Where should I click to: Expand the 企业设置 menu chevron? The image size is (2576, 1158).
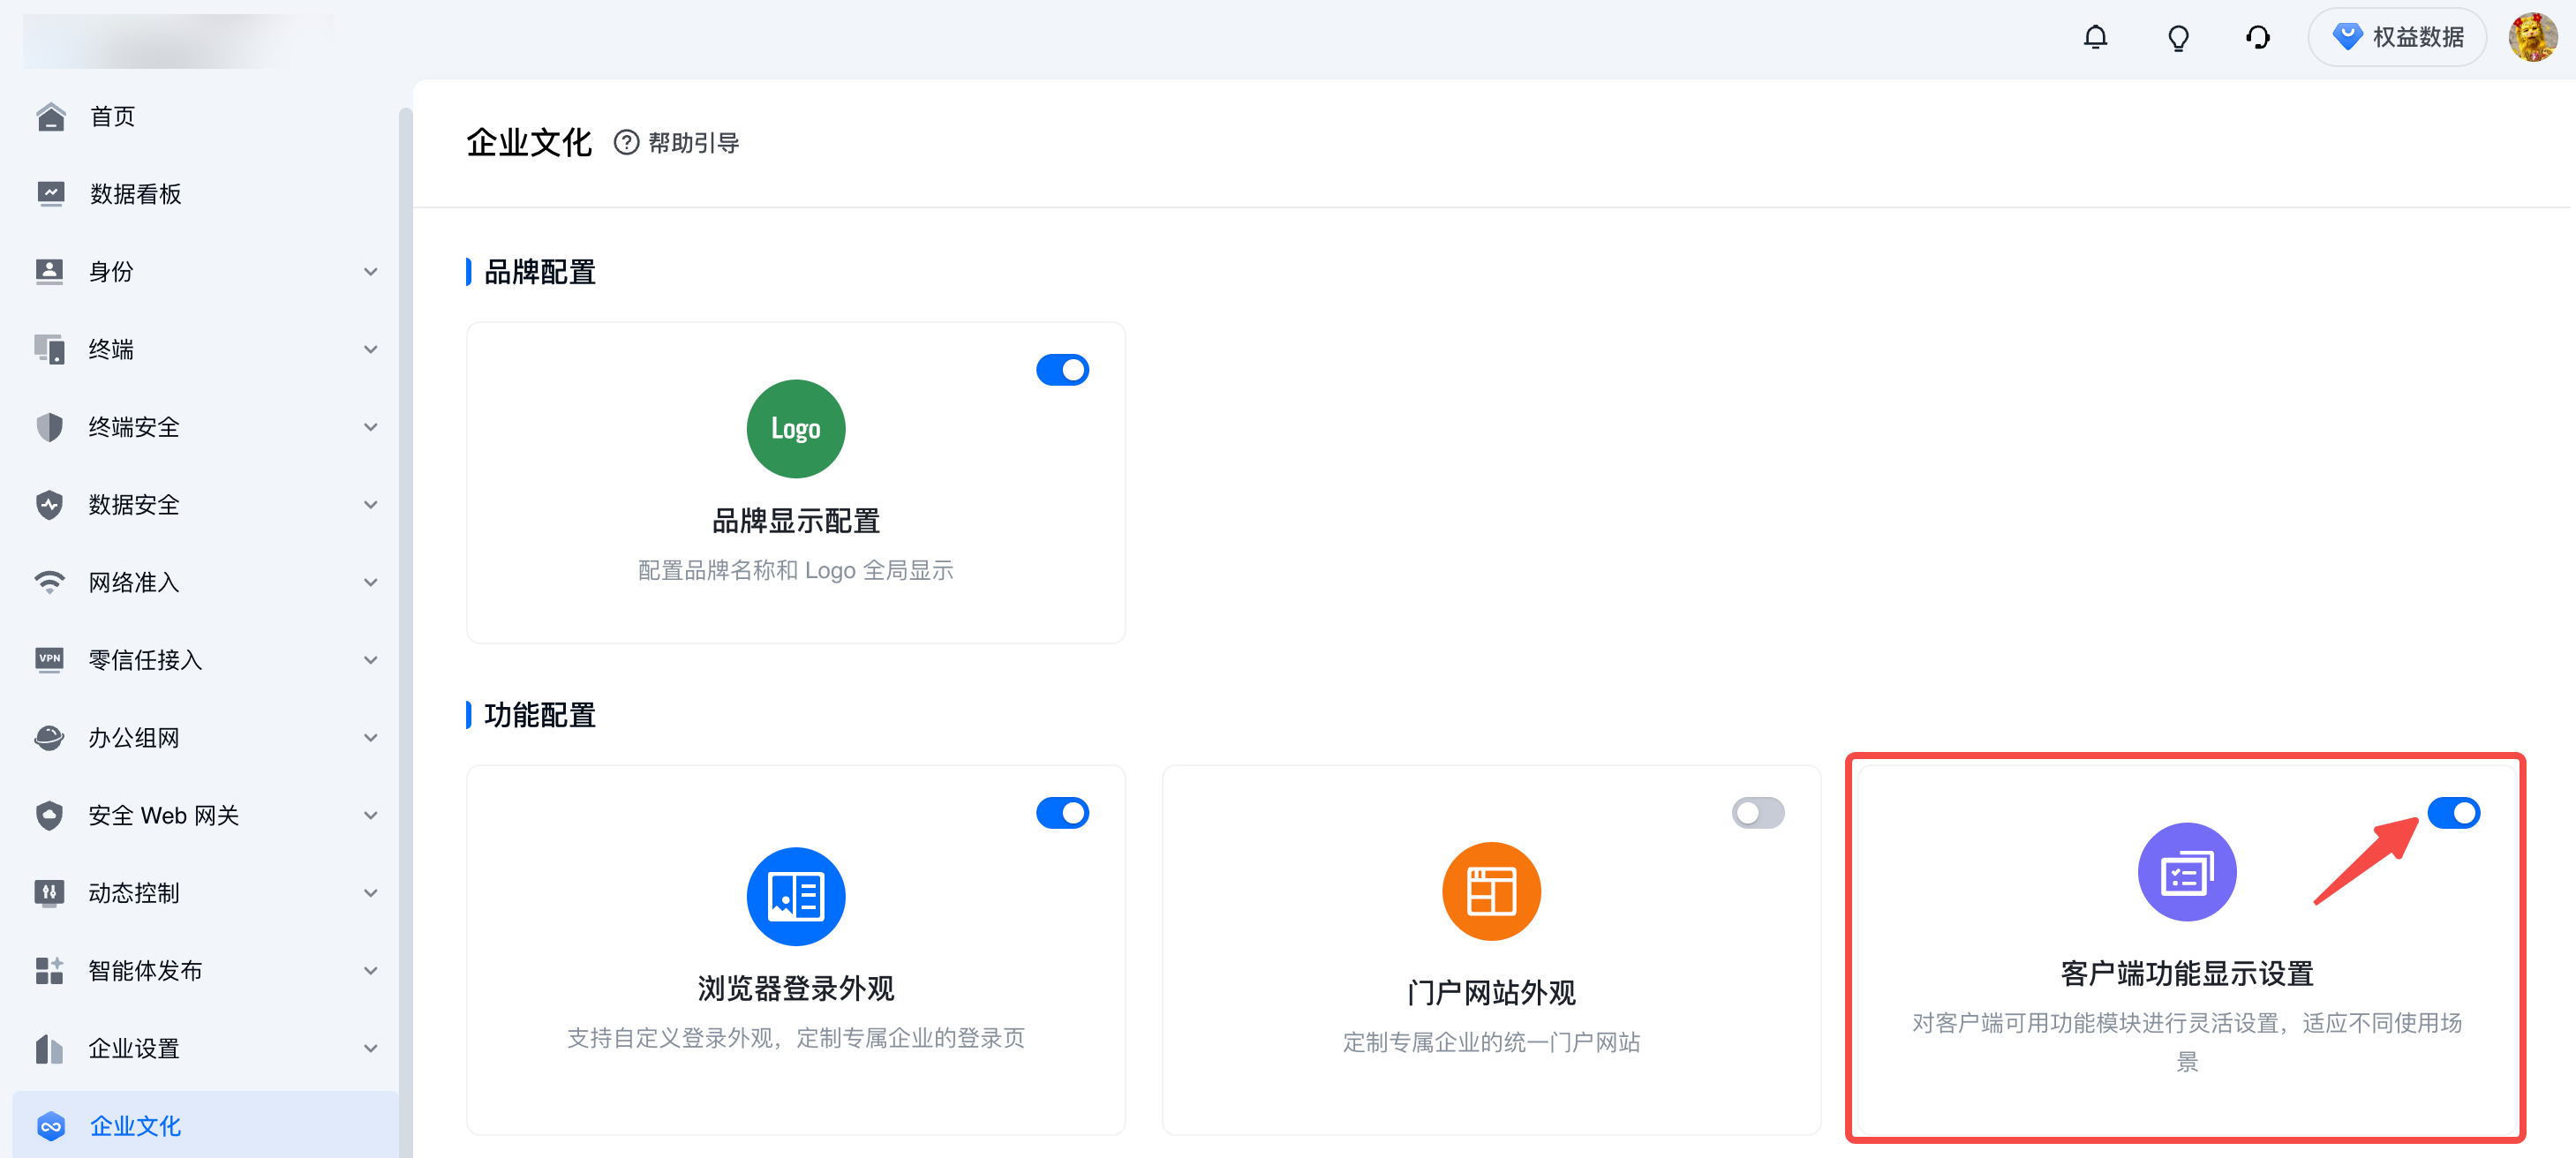370,1048
